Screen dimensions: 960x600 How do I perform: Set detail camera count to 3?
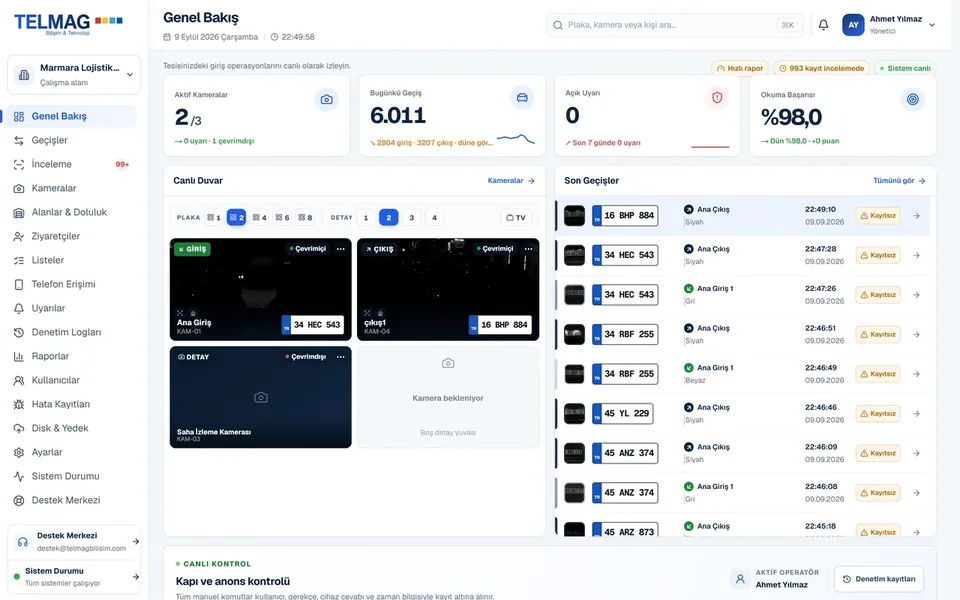pyautogui.click(x=411, y=217)
